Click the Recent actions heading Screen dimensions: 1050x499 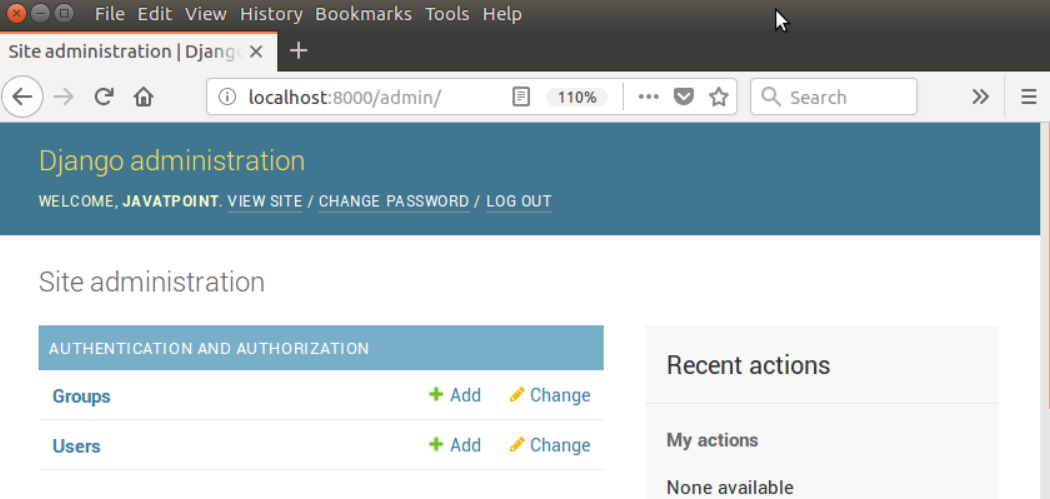(x=748, y=365)
